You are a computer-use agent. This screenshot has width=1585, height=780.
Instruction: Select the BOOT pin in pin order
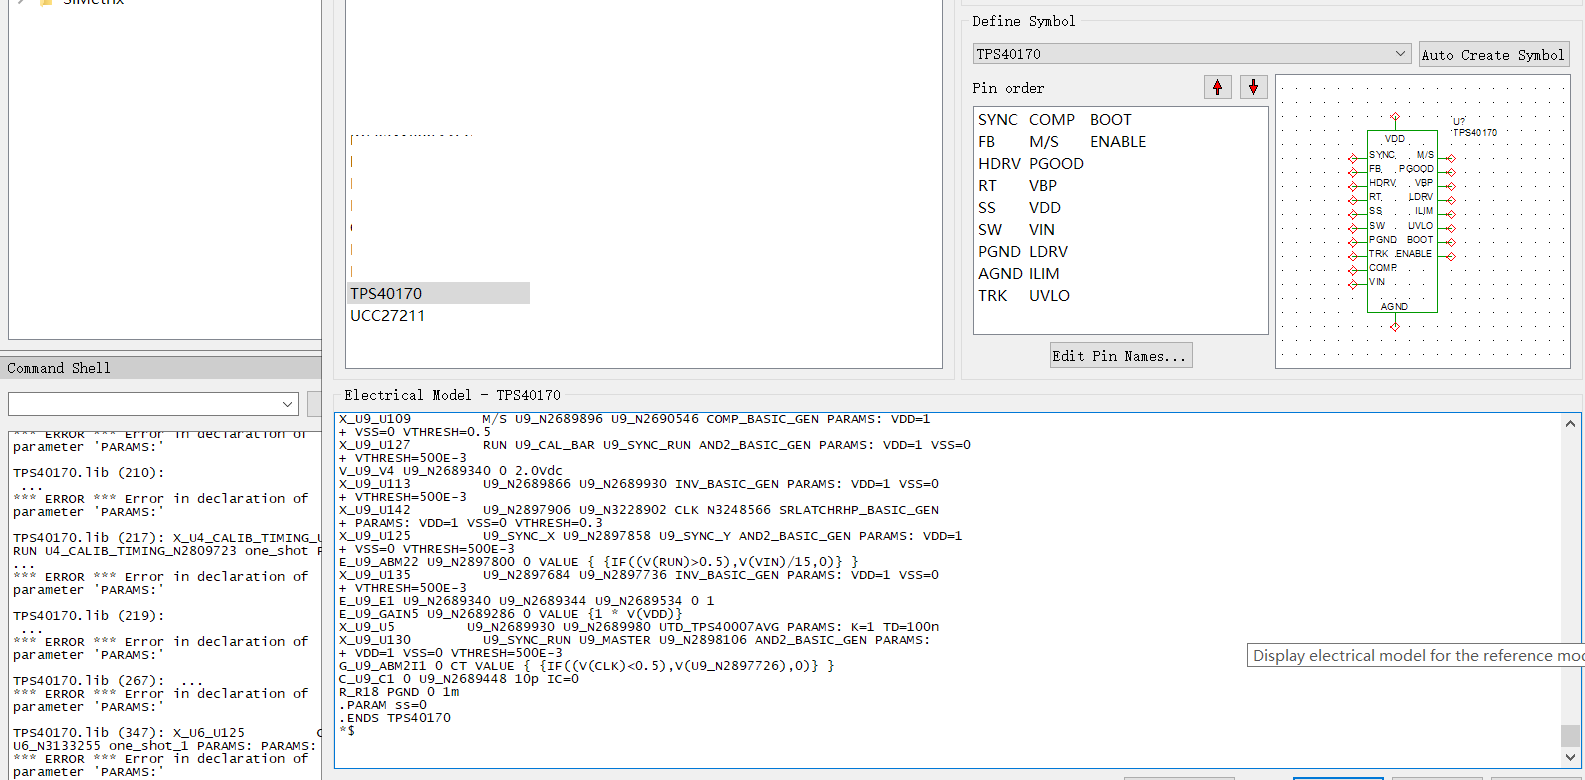point(1111,119)
